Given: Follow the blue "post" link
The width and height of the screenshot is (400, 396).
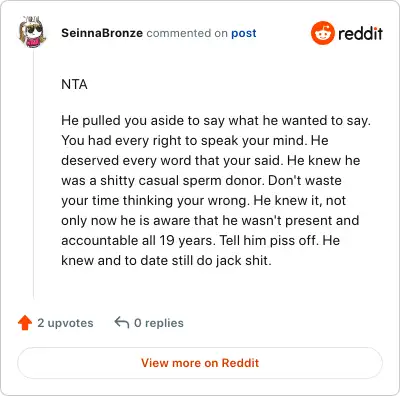Looking at the screenshot, I should pyautogui.click(x=244, y=33).
